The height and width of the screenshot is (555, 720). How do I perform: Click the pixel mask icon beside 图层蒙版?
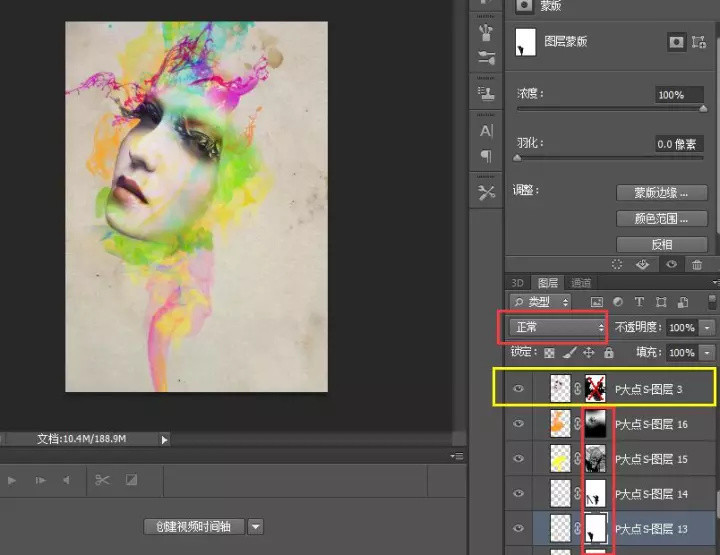pos(677,42)
